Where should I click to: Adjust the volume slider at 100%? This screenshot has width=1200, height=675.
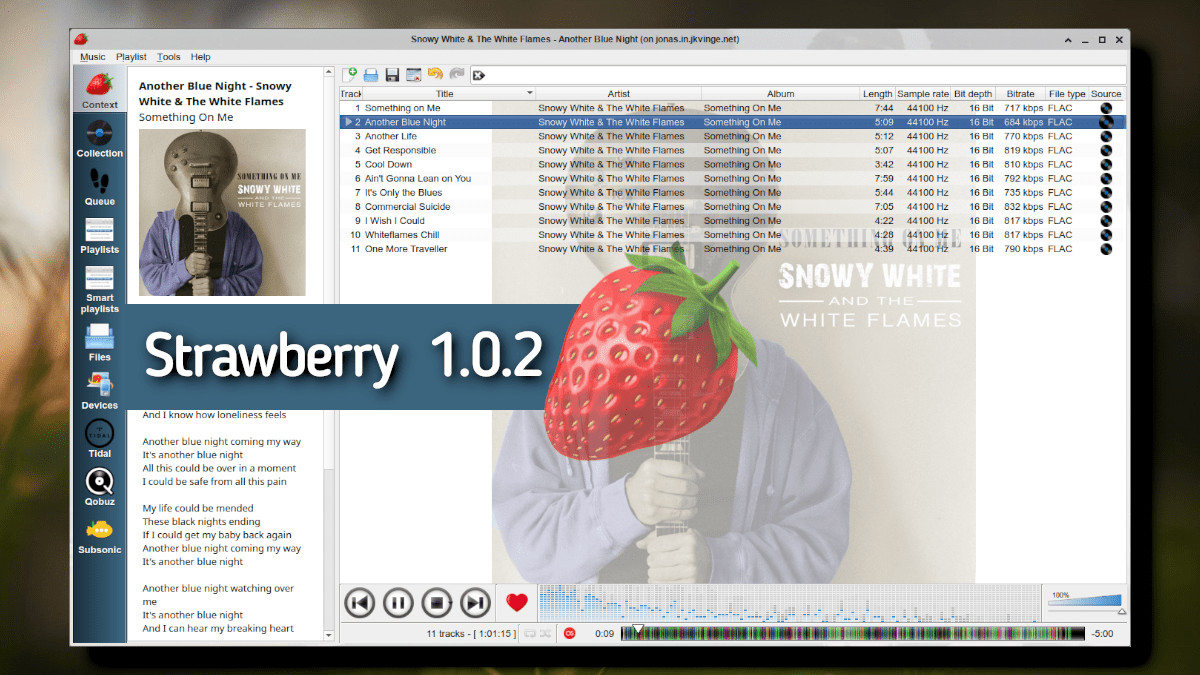[x=1086, y=604]
